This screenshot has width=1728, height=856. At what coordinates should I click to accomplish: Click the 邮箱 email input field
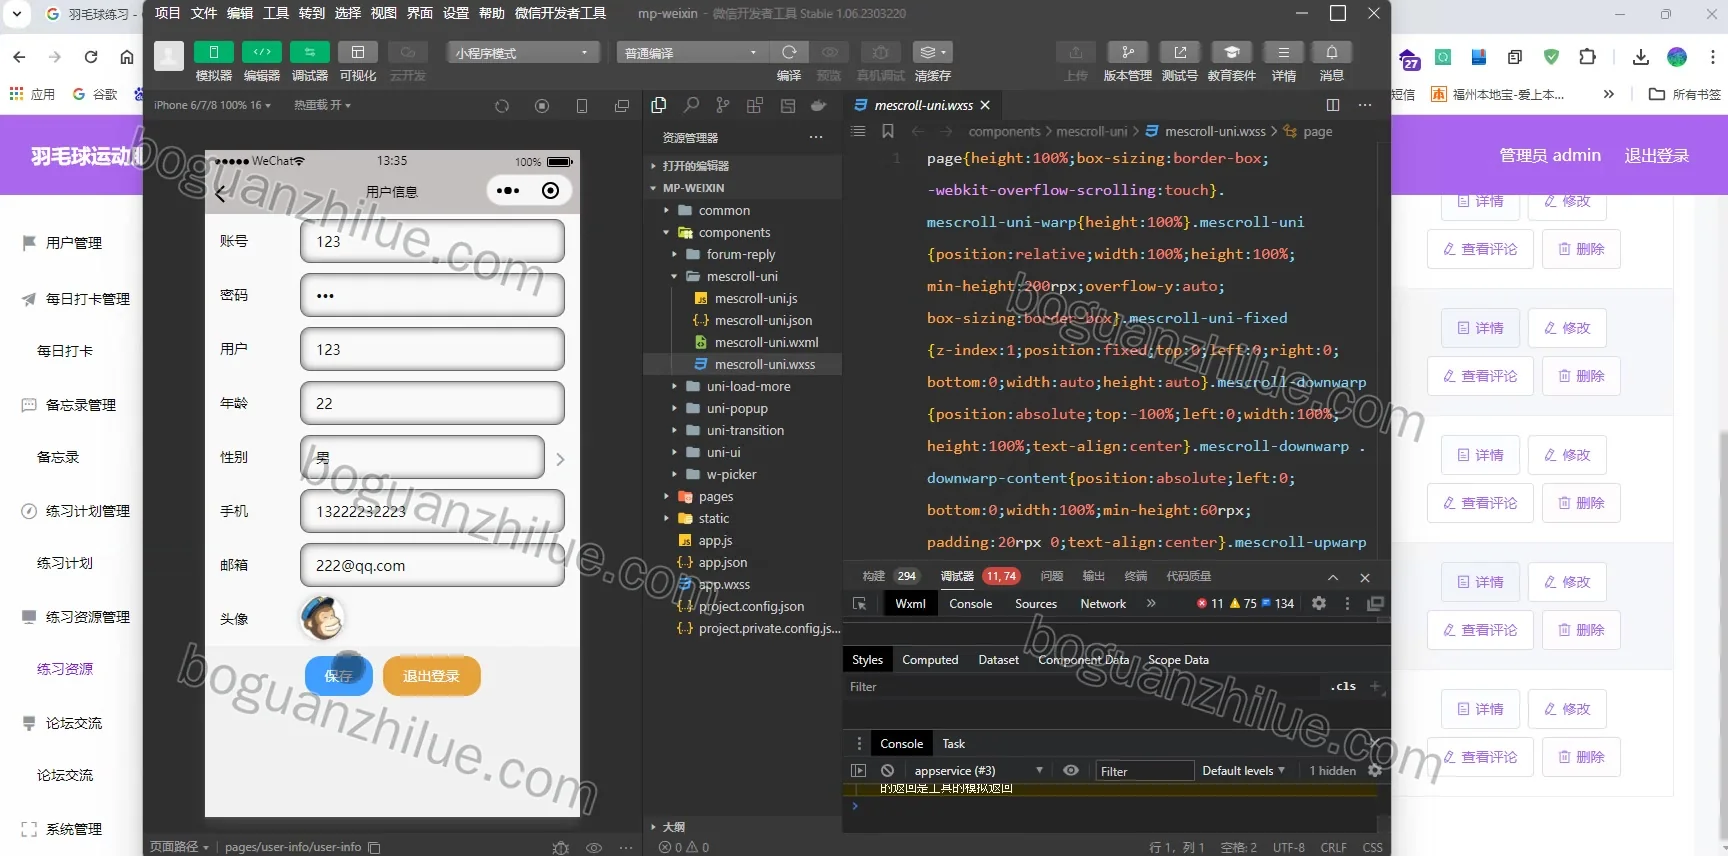click(x=432, y=565)
